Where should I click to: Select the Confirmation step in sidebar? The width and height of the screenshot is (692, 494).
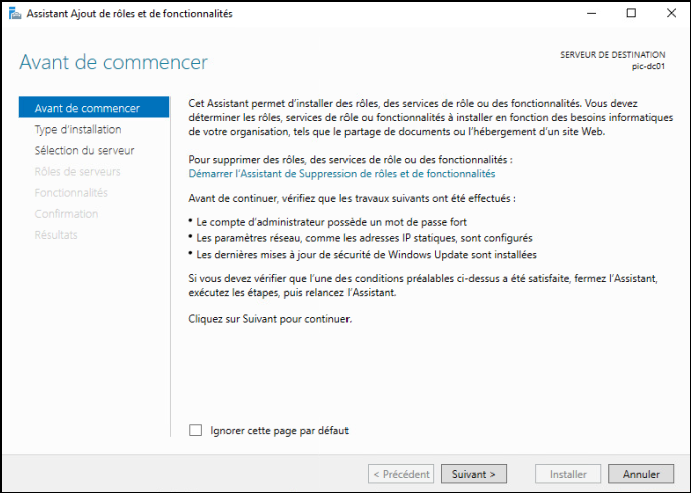coord(66,214)
